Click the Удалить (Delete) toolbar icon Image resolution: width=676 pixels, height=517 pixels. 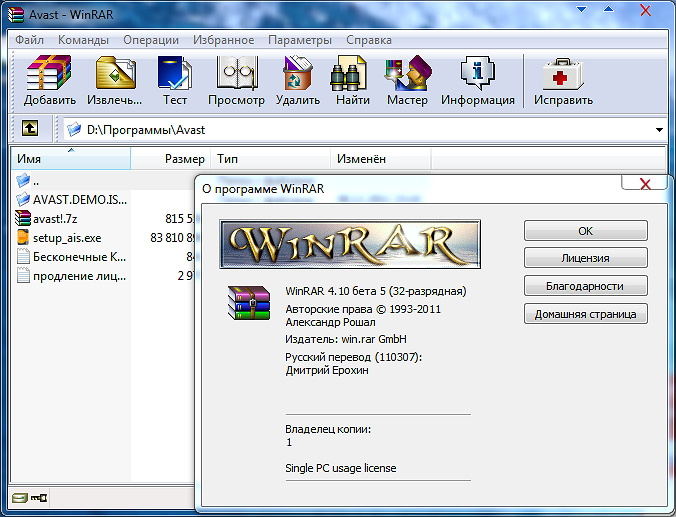(298, 73)
